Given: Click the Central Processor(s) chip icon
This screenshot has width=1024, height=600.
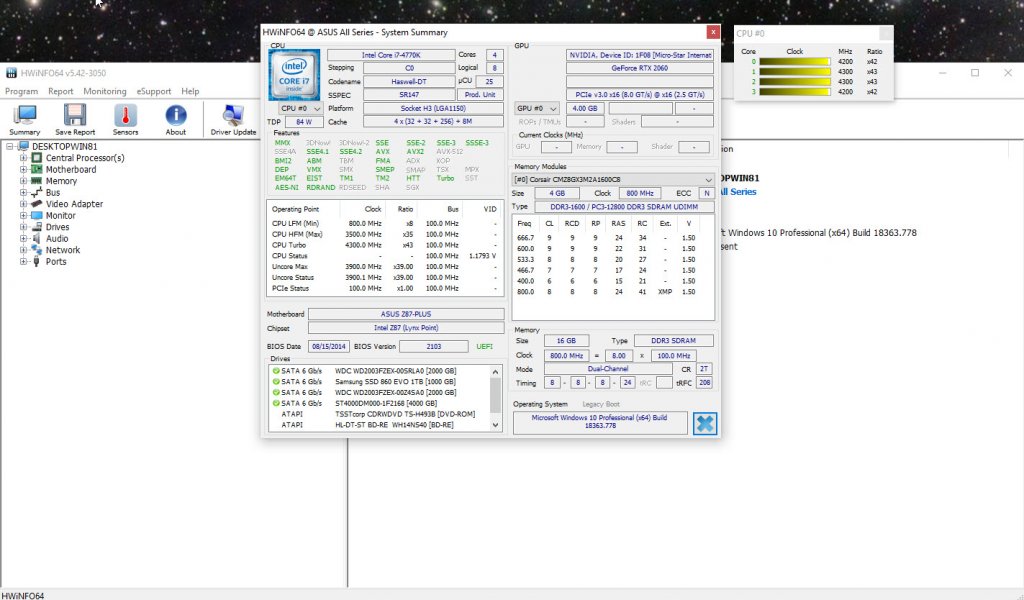Looking at the screenshot, I should point(37,158).
